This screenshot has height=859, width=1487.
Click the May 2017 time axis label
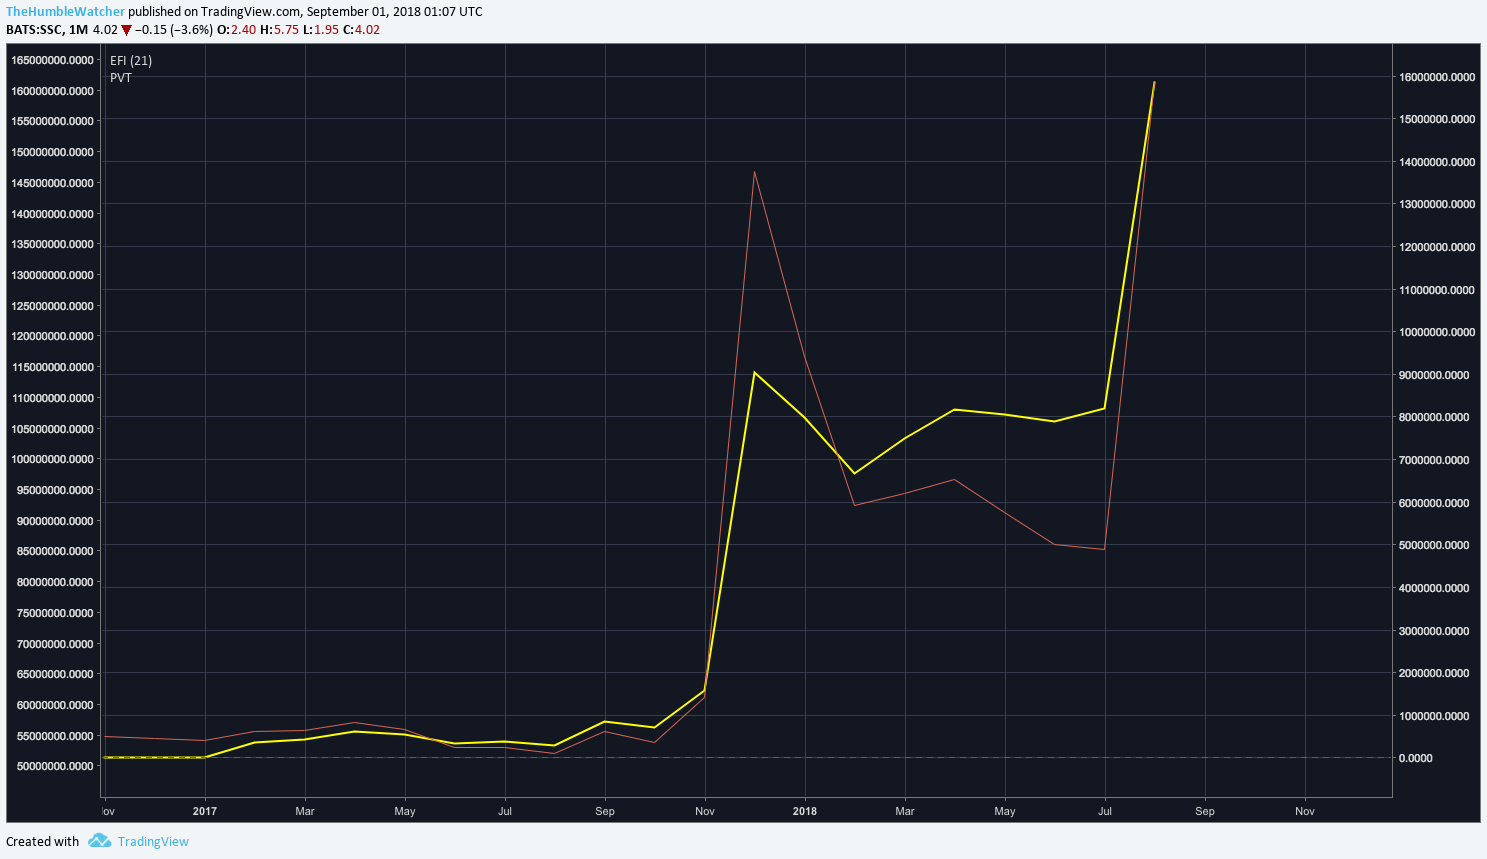click(405, 811)
